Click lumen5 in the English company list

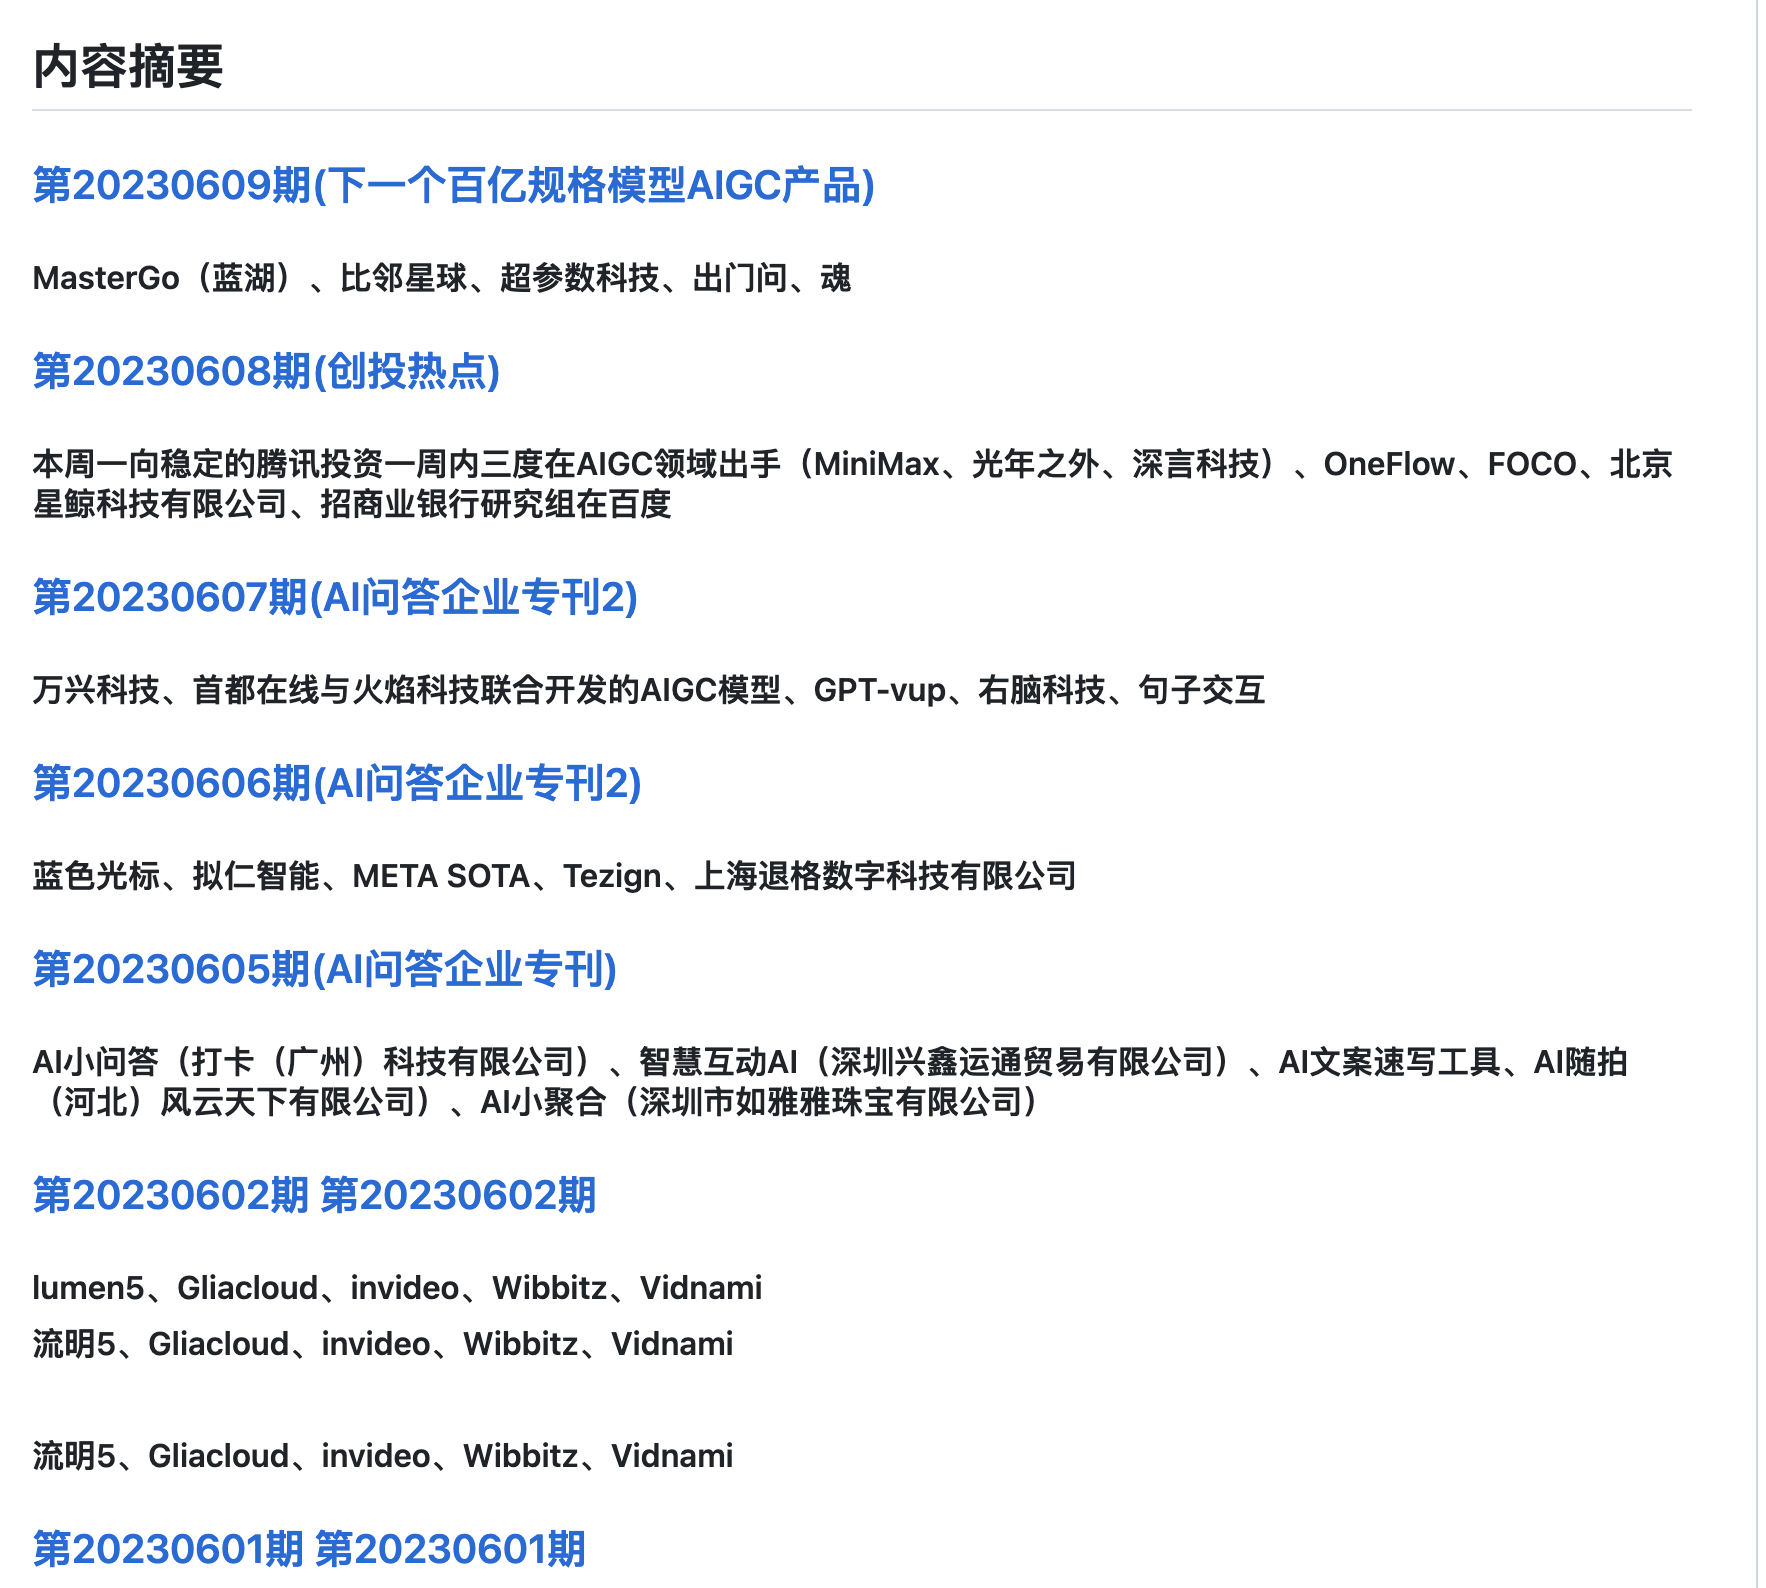click(x=88, y=1288)
